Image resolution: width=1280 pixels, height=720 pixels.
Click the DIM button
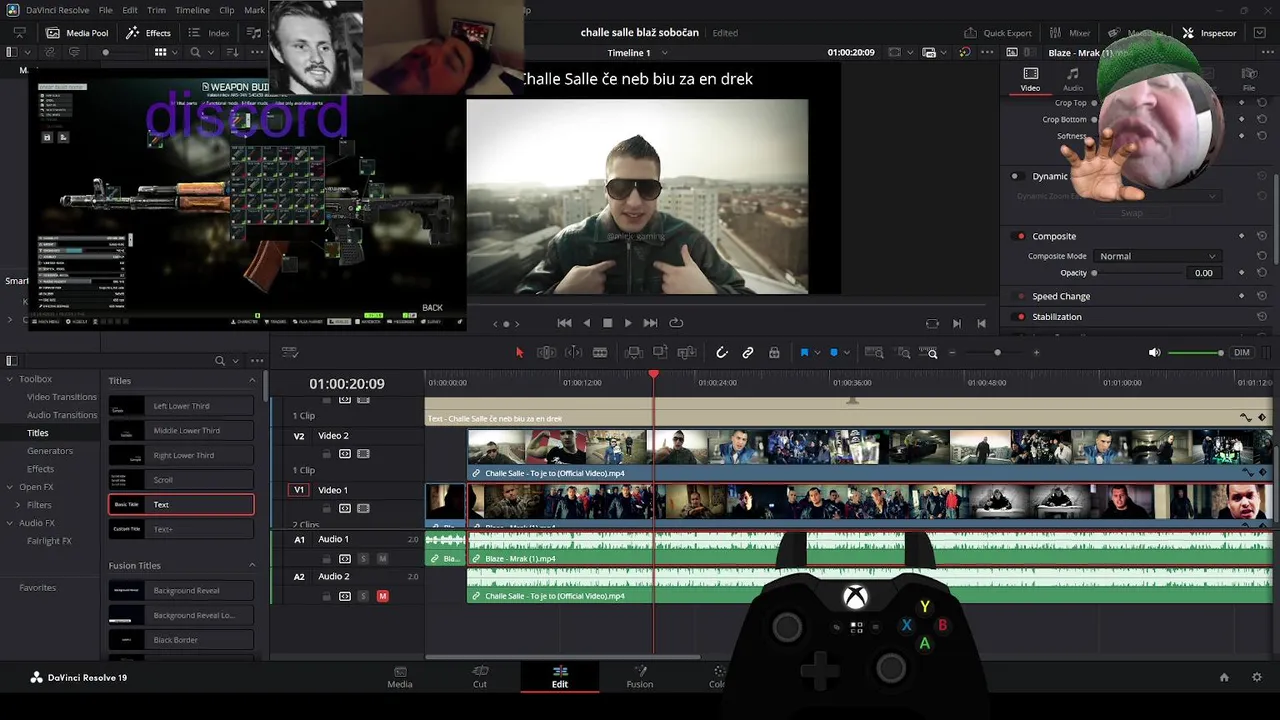tap(1241, 353)
